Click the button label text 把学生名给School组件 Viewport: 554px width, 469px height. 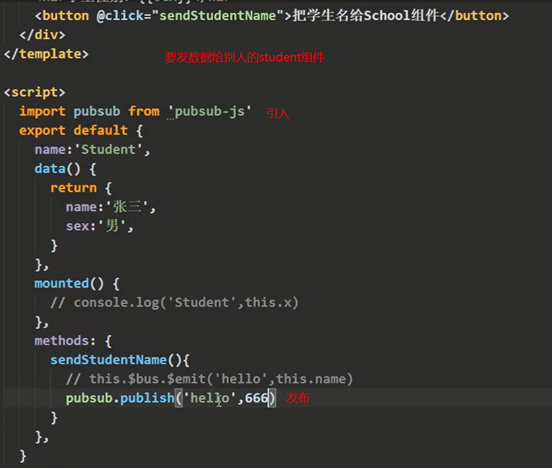coord(366,16)
